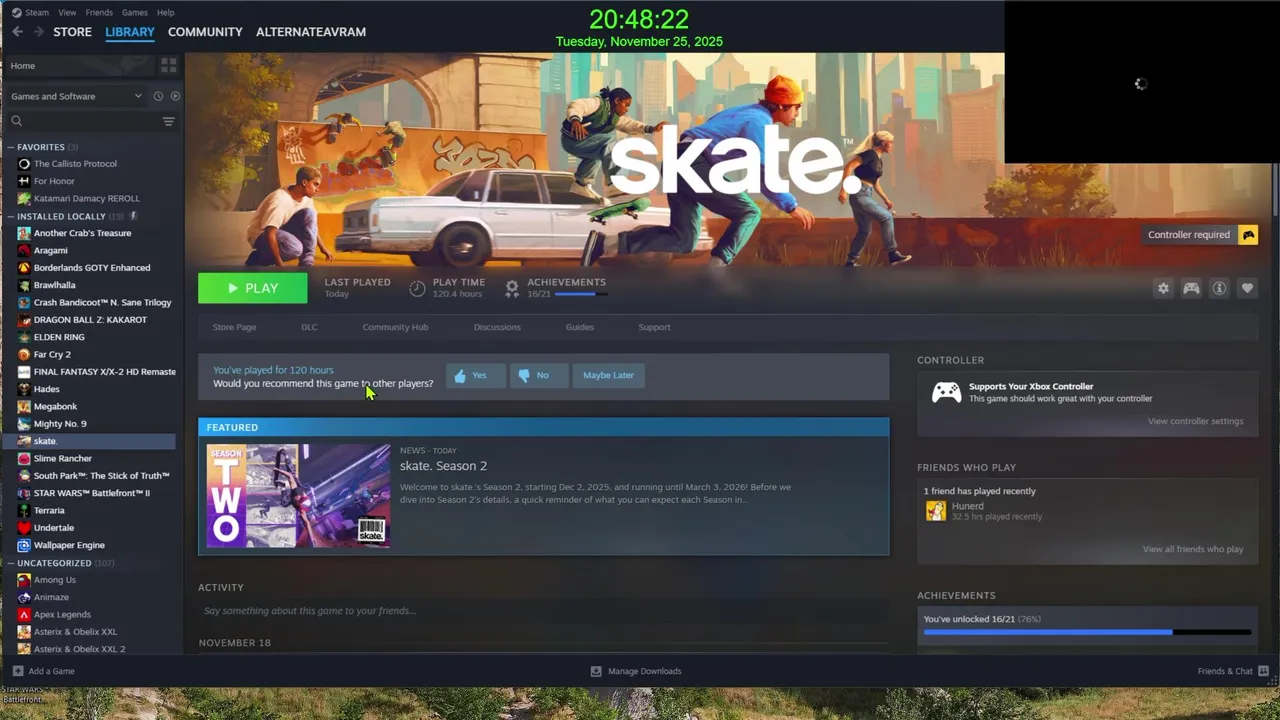Viewport: 1280px width, 720px height.
Task: Click Maybe Later on recommendation prompt
Action: pyautogui.click(x=608, y=375)
